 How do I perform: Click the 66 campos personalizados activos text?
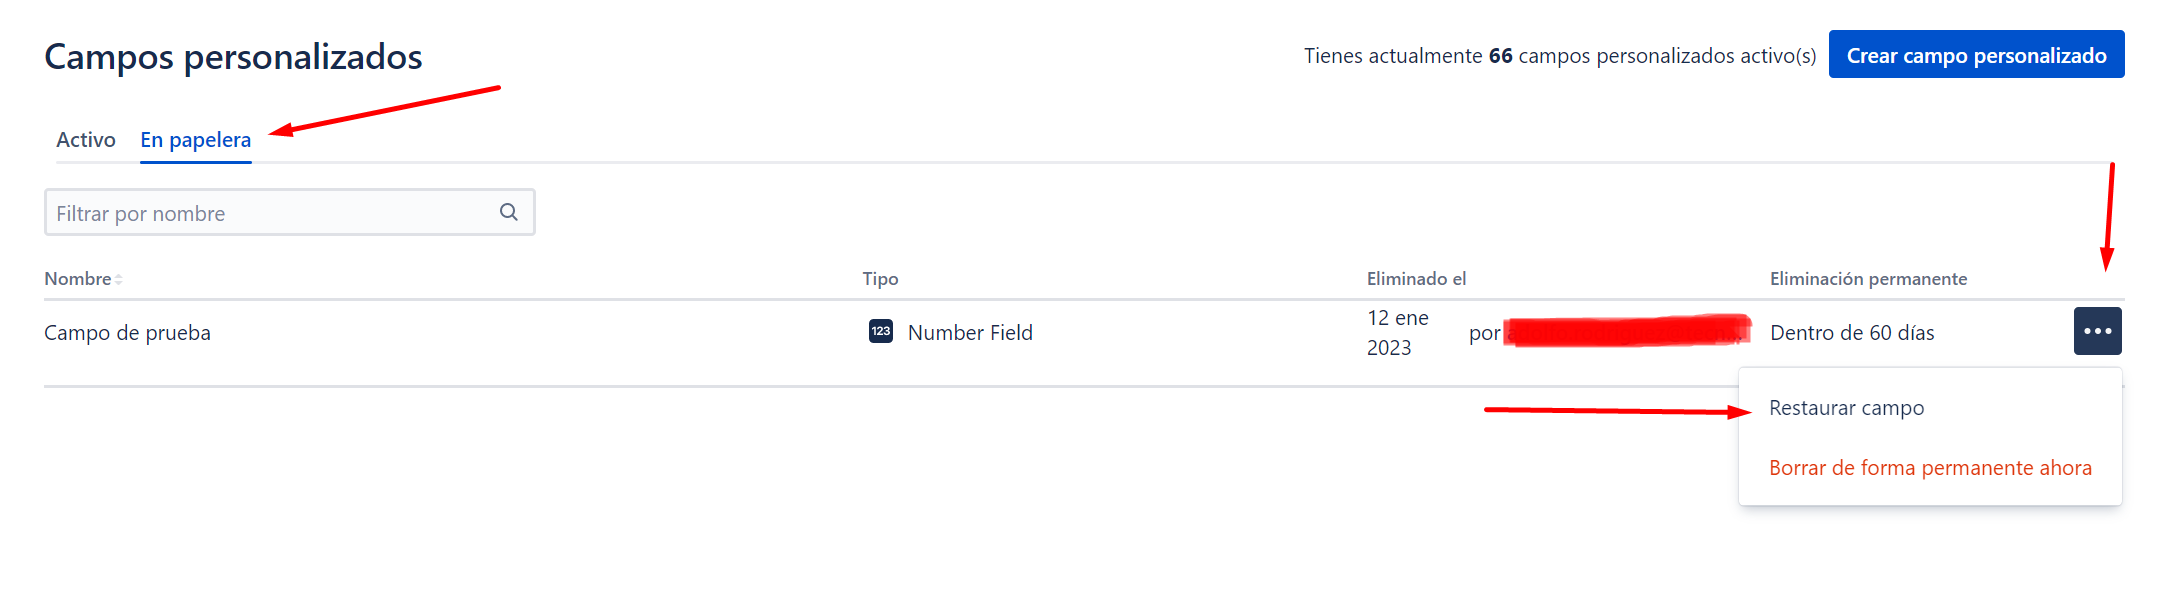point(1559,56)
